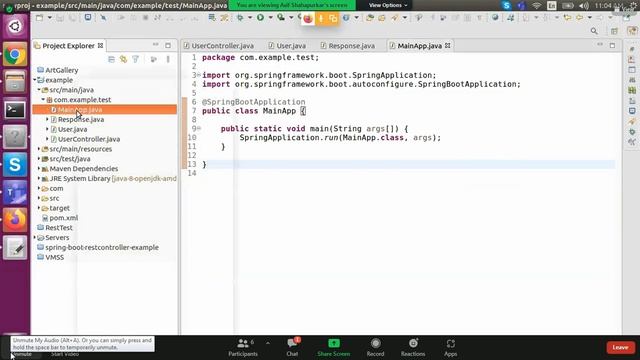Collapse the src/main/java folder
Viewport: 640px width, 360px height.
pos(39,90)
